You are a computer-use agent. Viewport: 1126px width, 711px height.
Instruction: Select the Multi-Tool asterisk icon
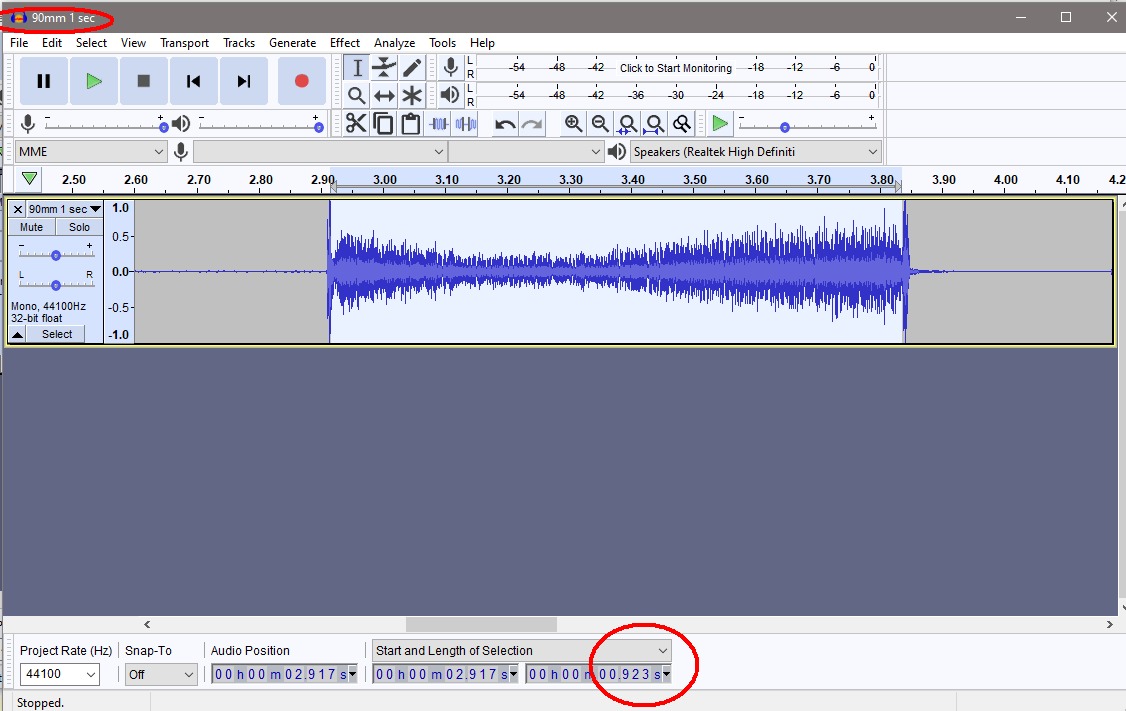tap(412, 96)
